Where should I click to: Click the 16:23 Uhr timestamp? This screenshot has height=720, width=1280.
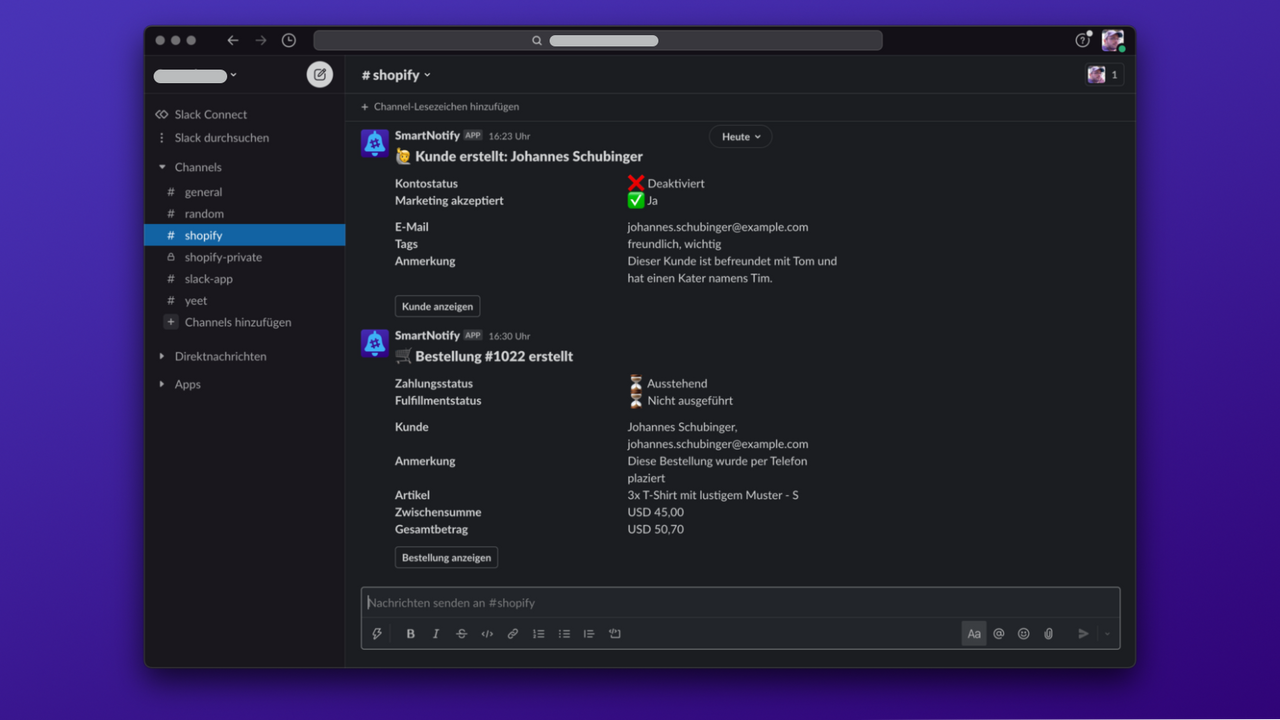509,136
